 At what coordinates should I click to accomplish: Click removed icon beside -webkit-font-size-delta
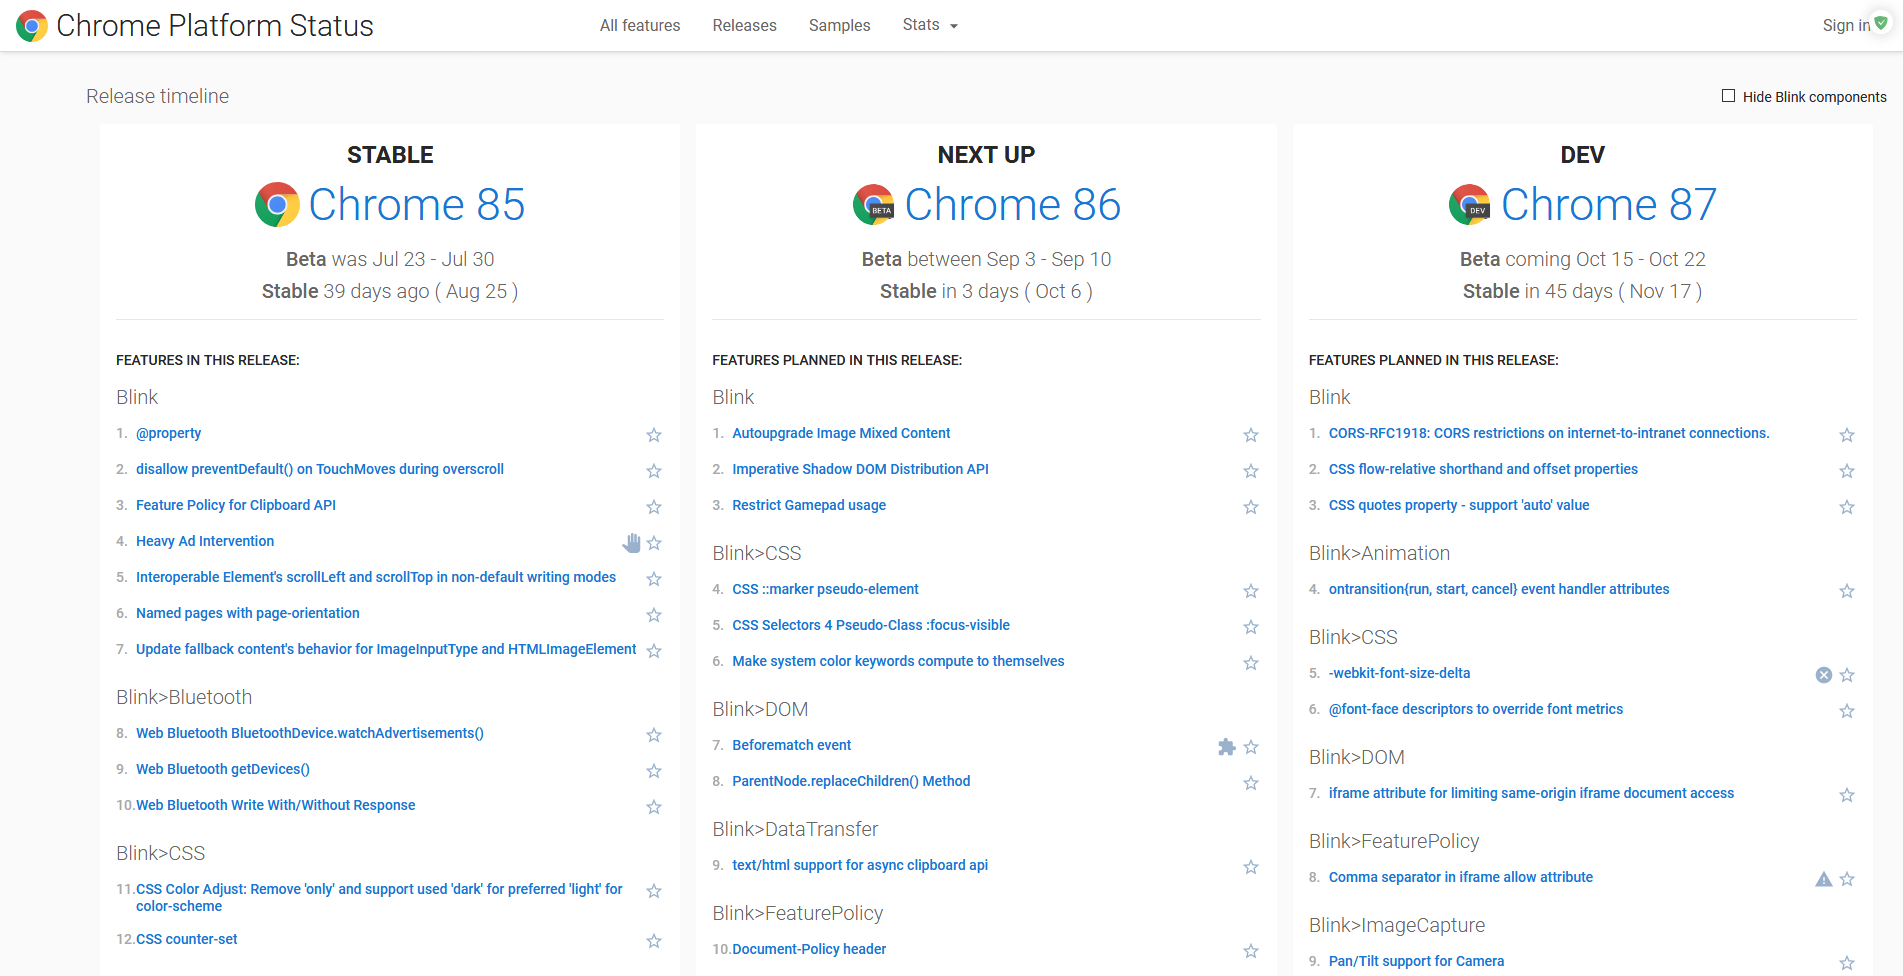tap(1824, 675)
